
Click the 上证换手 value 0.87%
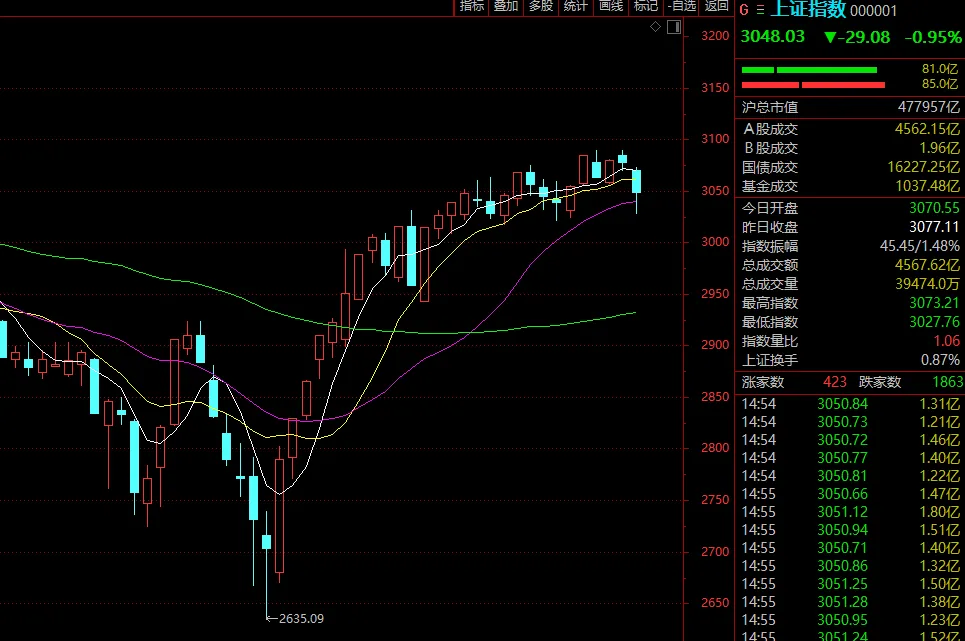coord(940,360)
